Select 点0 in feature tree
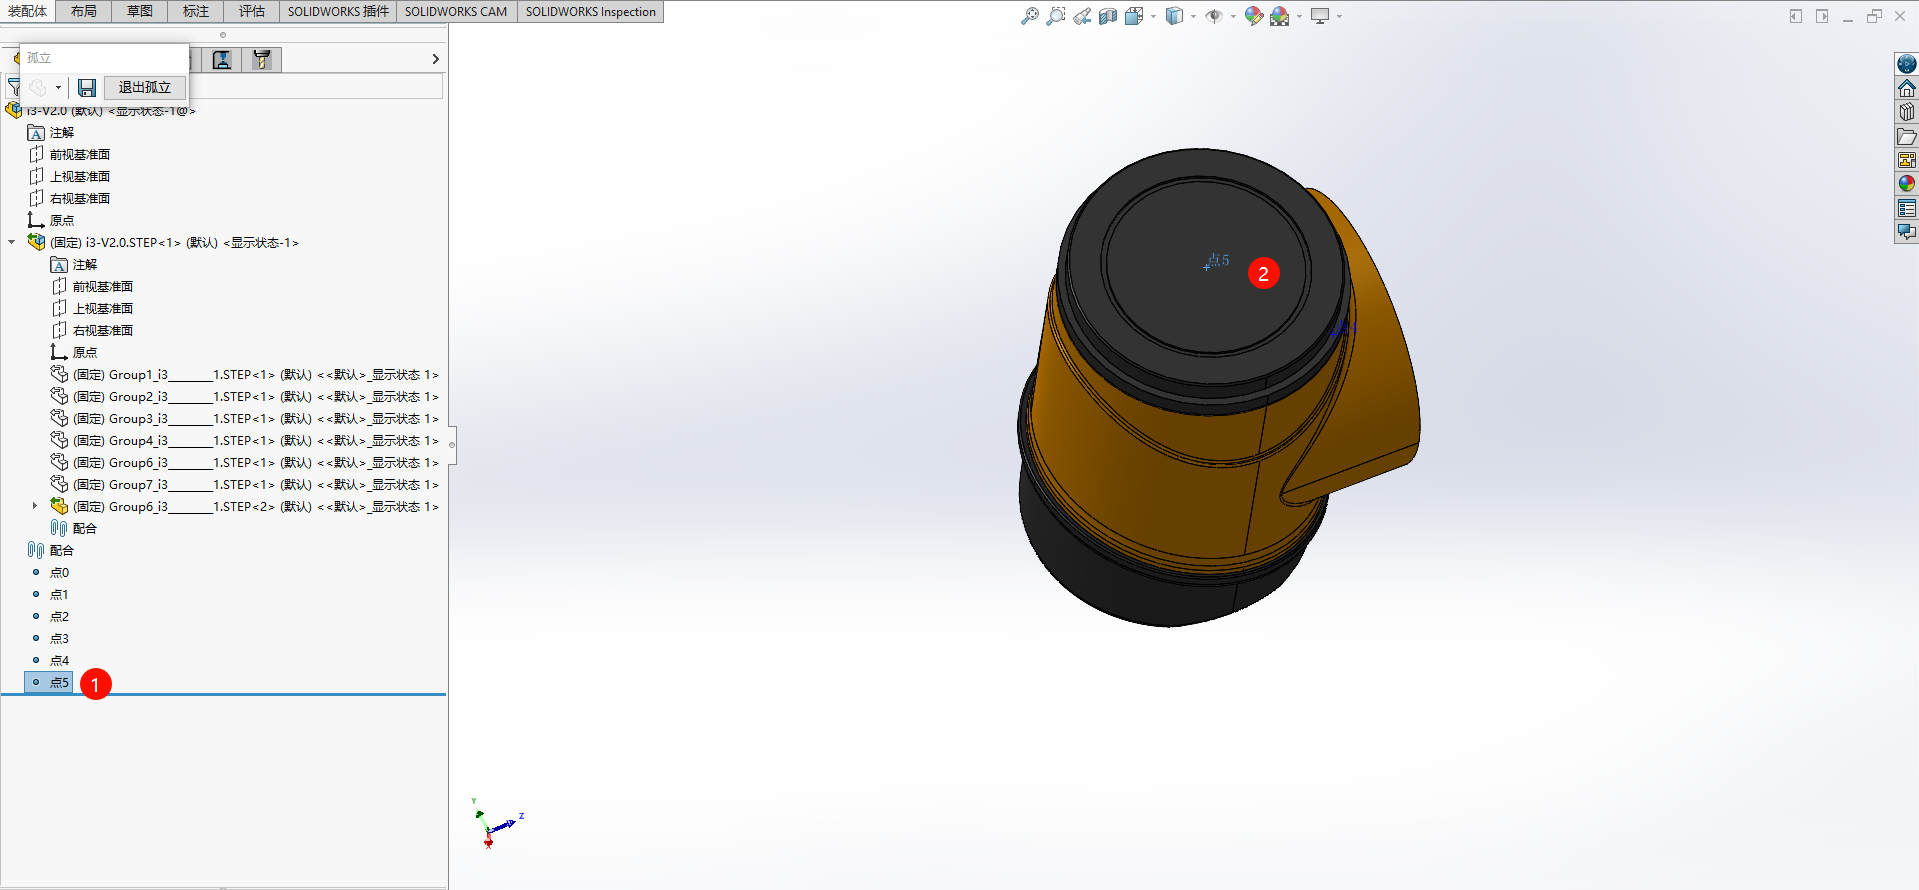This screenshot has height=890, width=1919. pos(50,572)
